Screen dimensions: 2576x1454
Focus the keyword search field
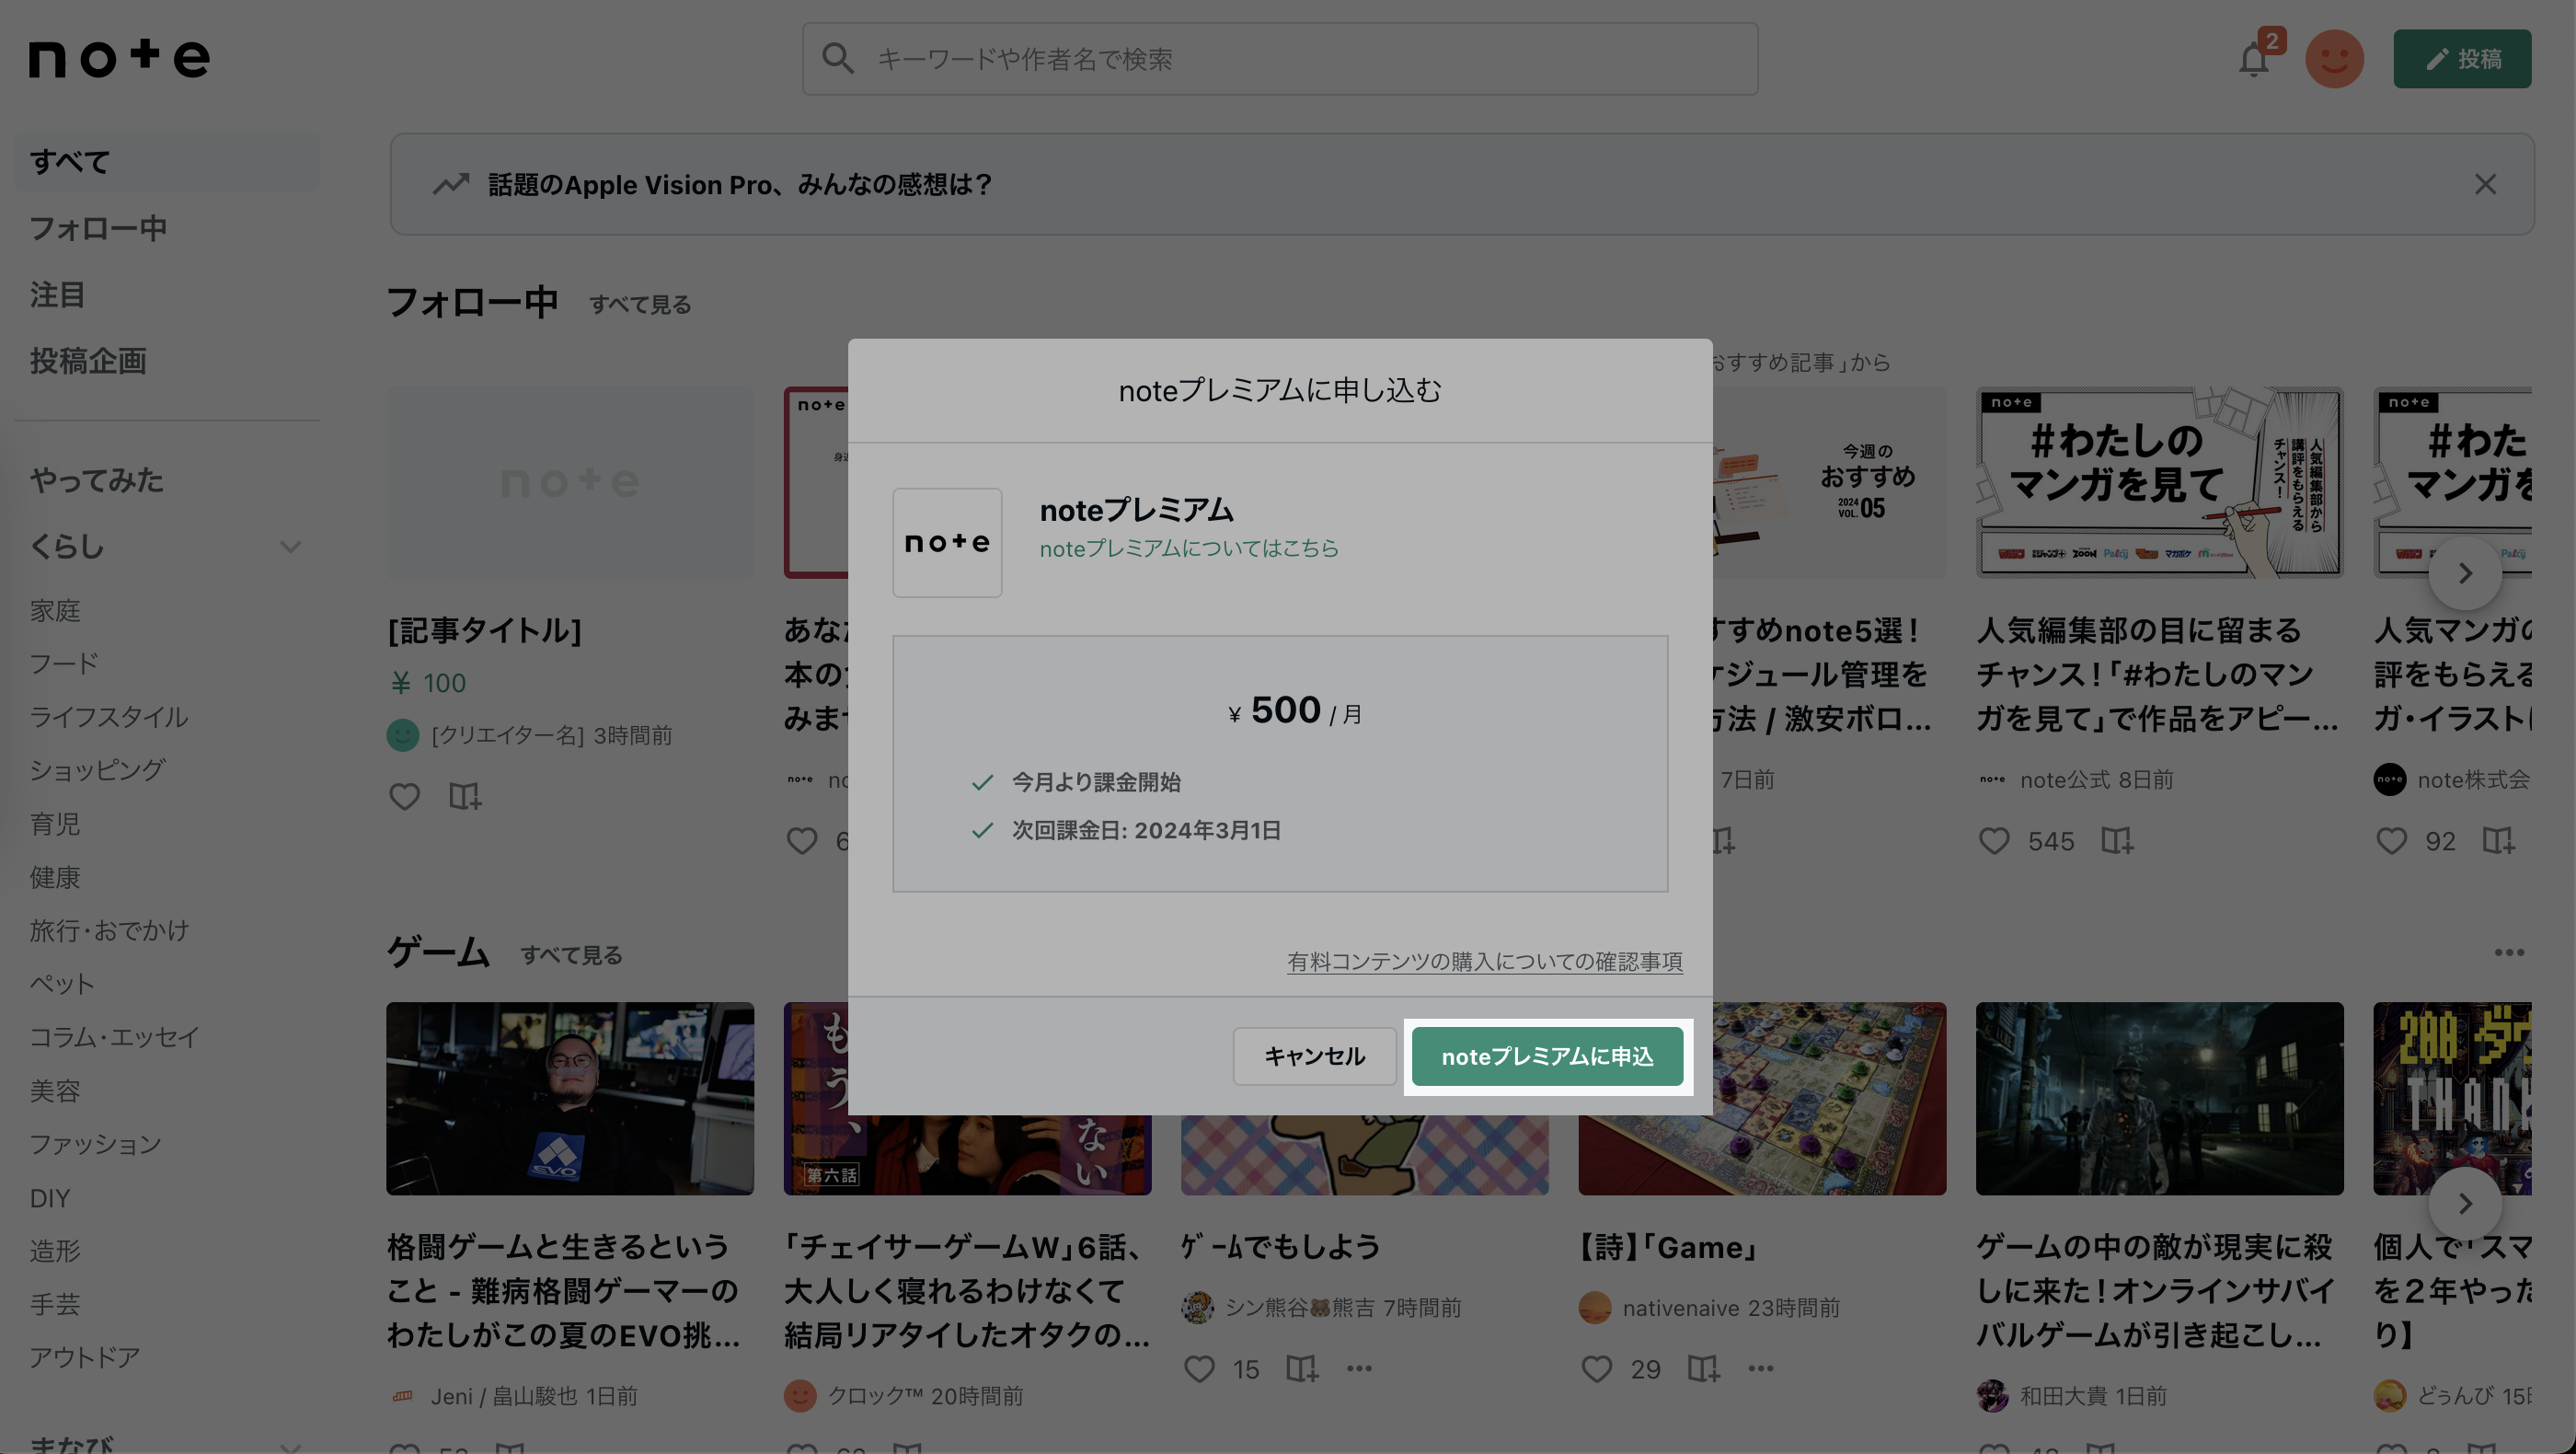pyautogui.click(x=1279, y=59)
